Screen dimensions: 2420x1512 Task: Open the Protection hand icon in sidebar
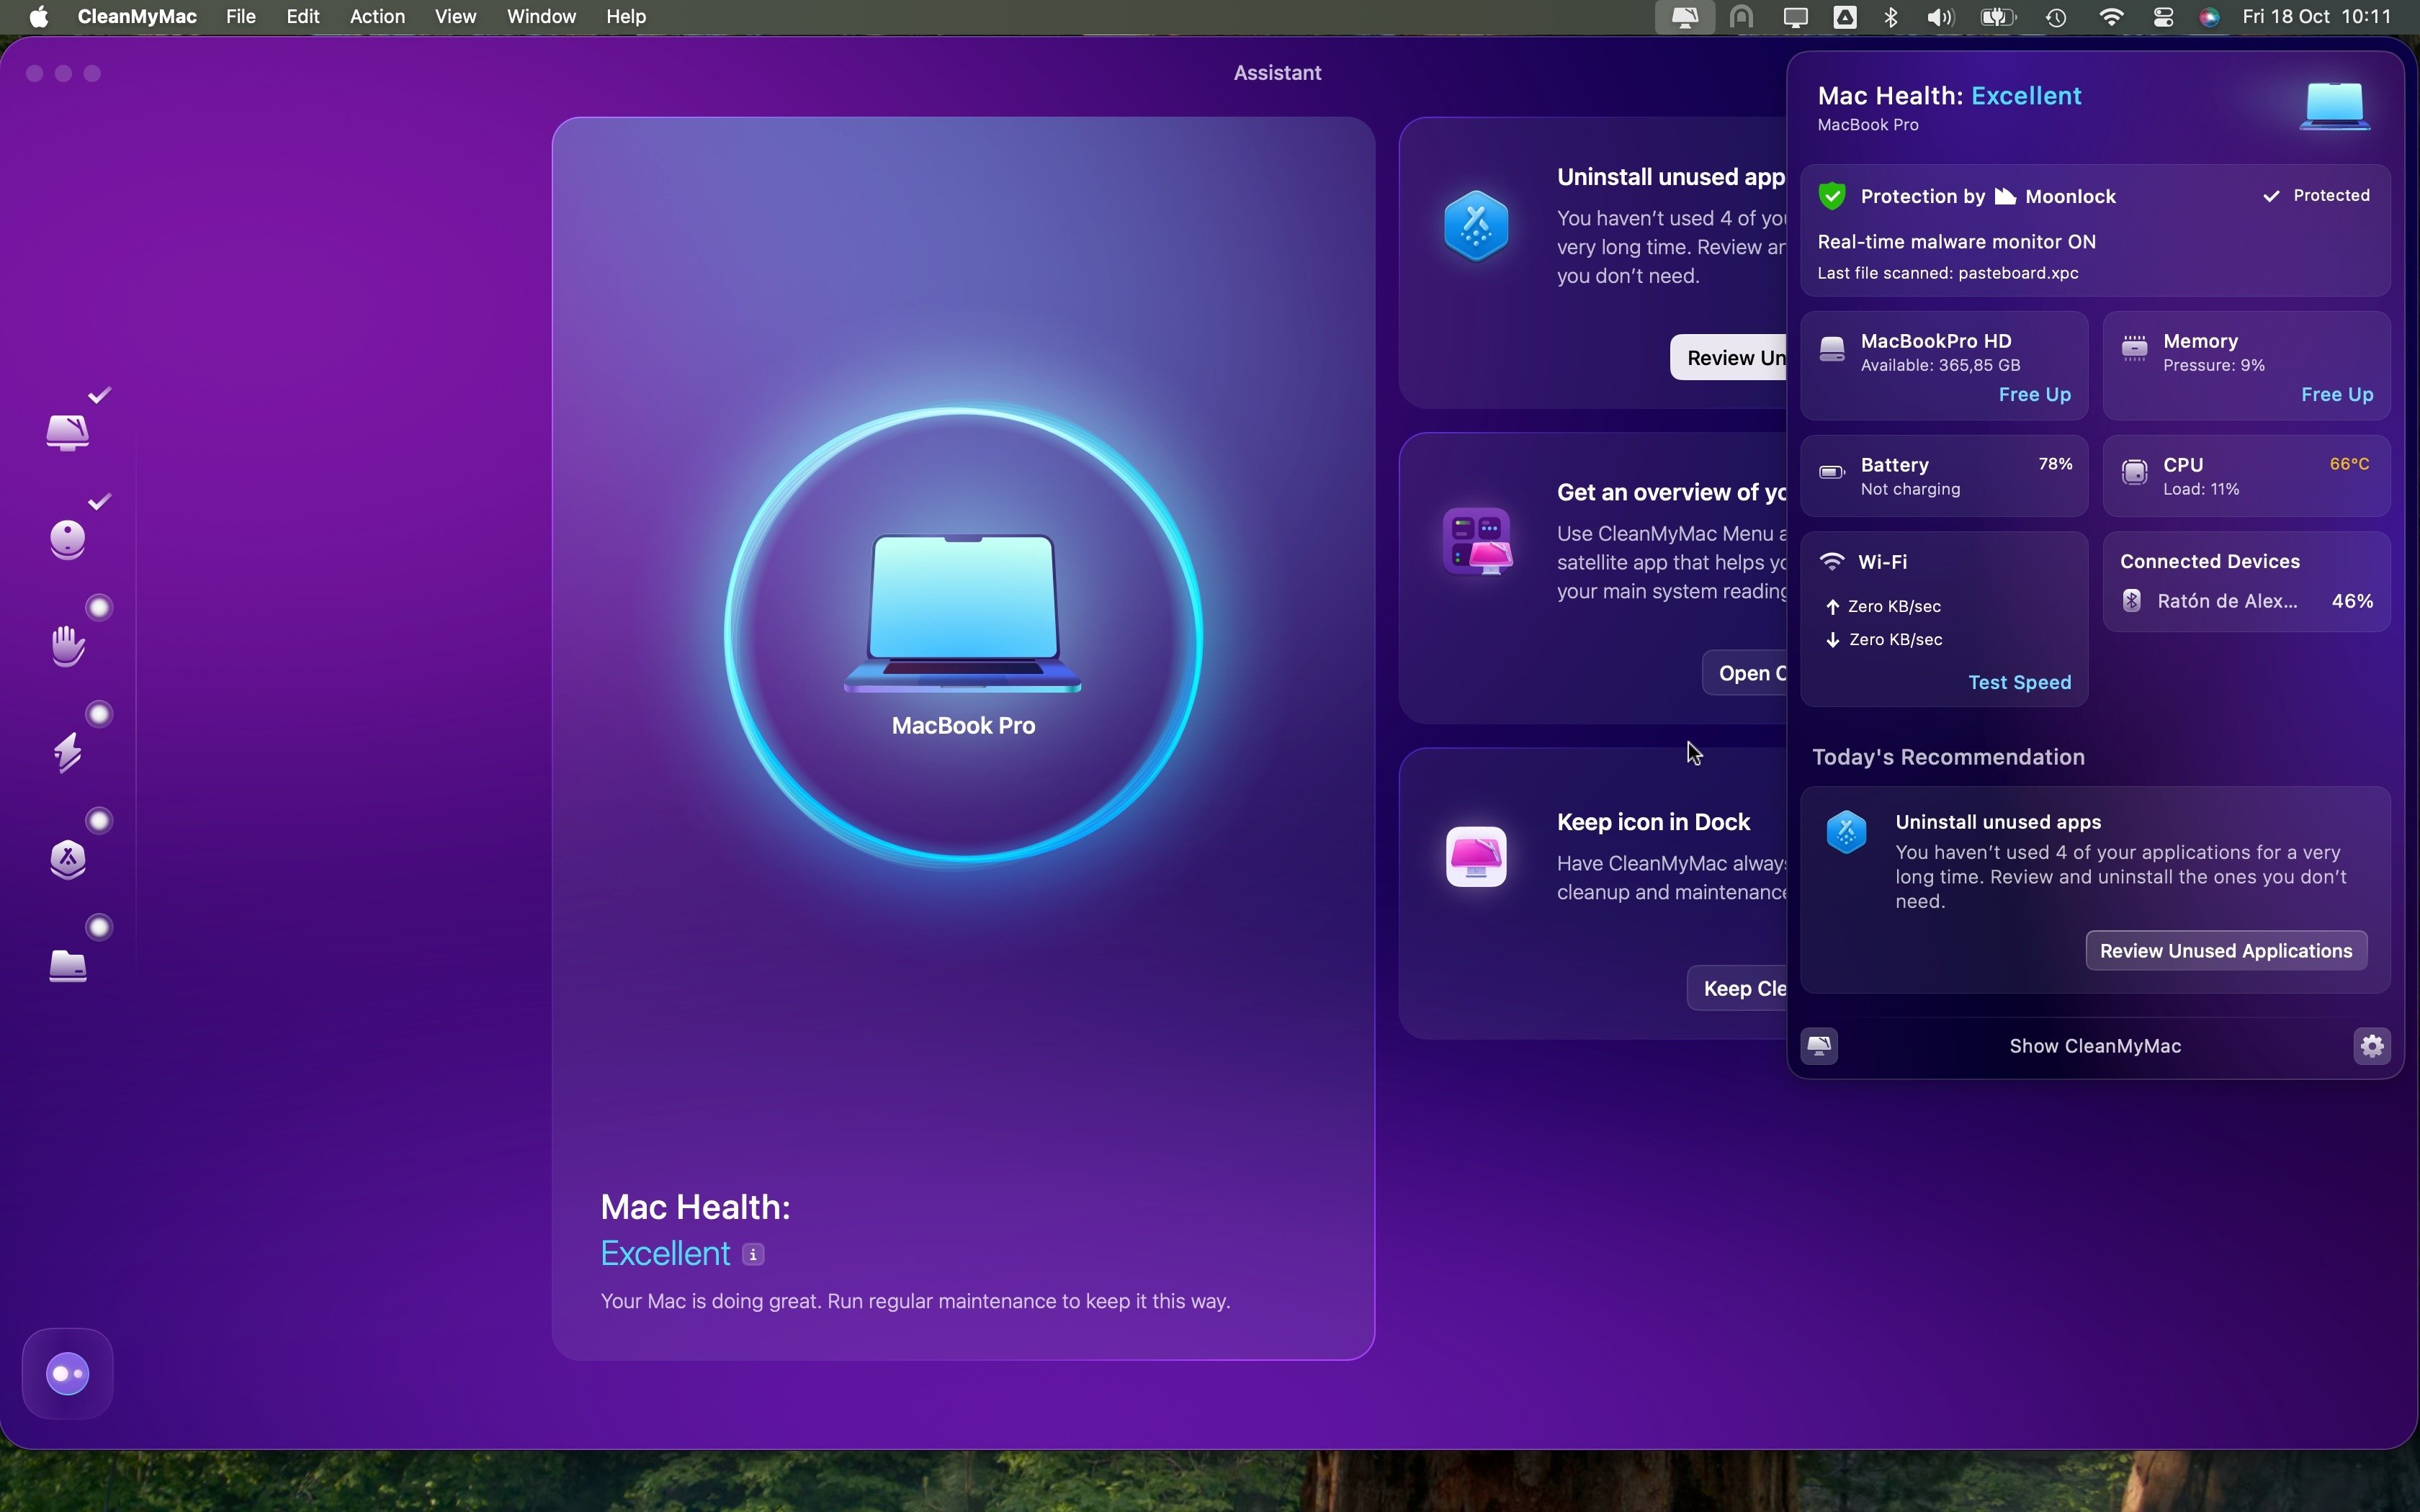68,645
